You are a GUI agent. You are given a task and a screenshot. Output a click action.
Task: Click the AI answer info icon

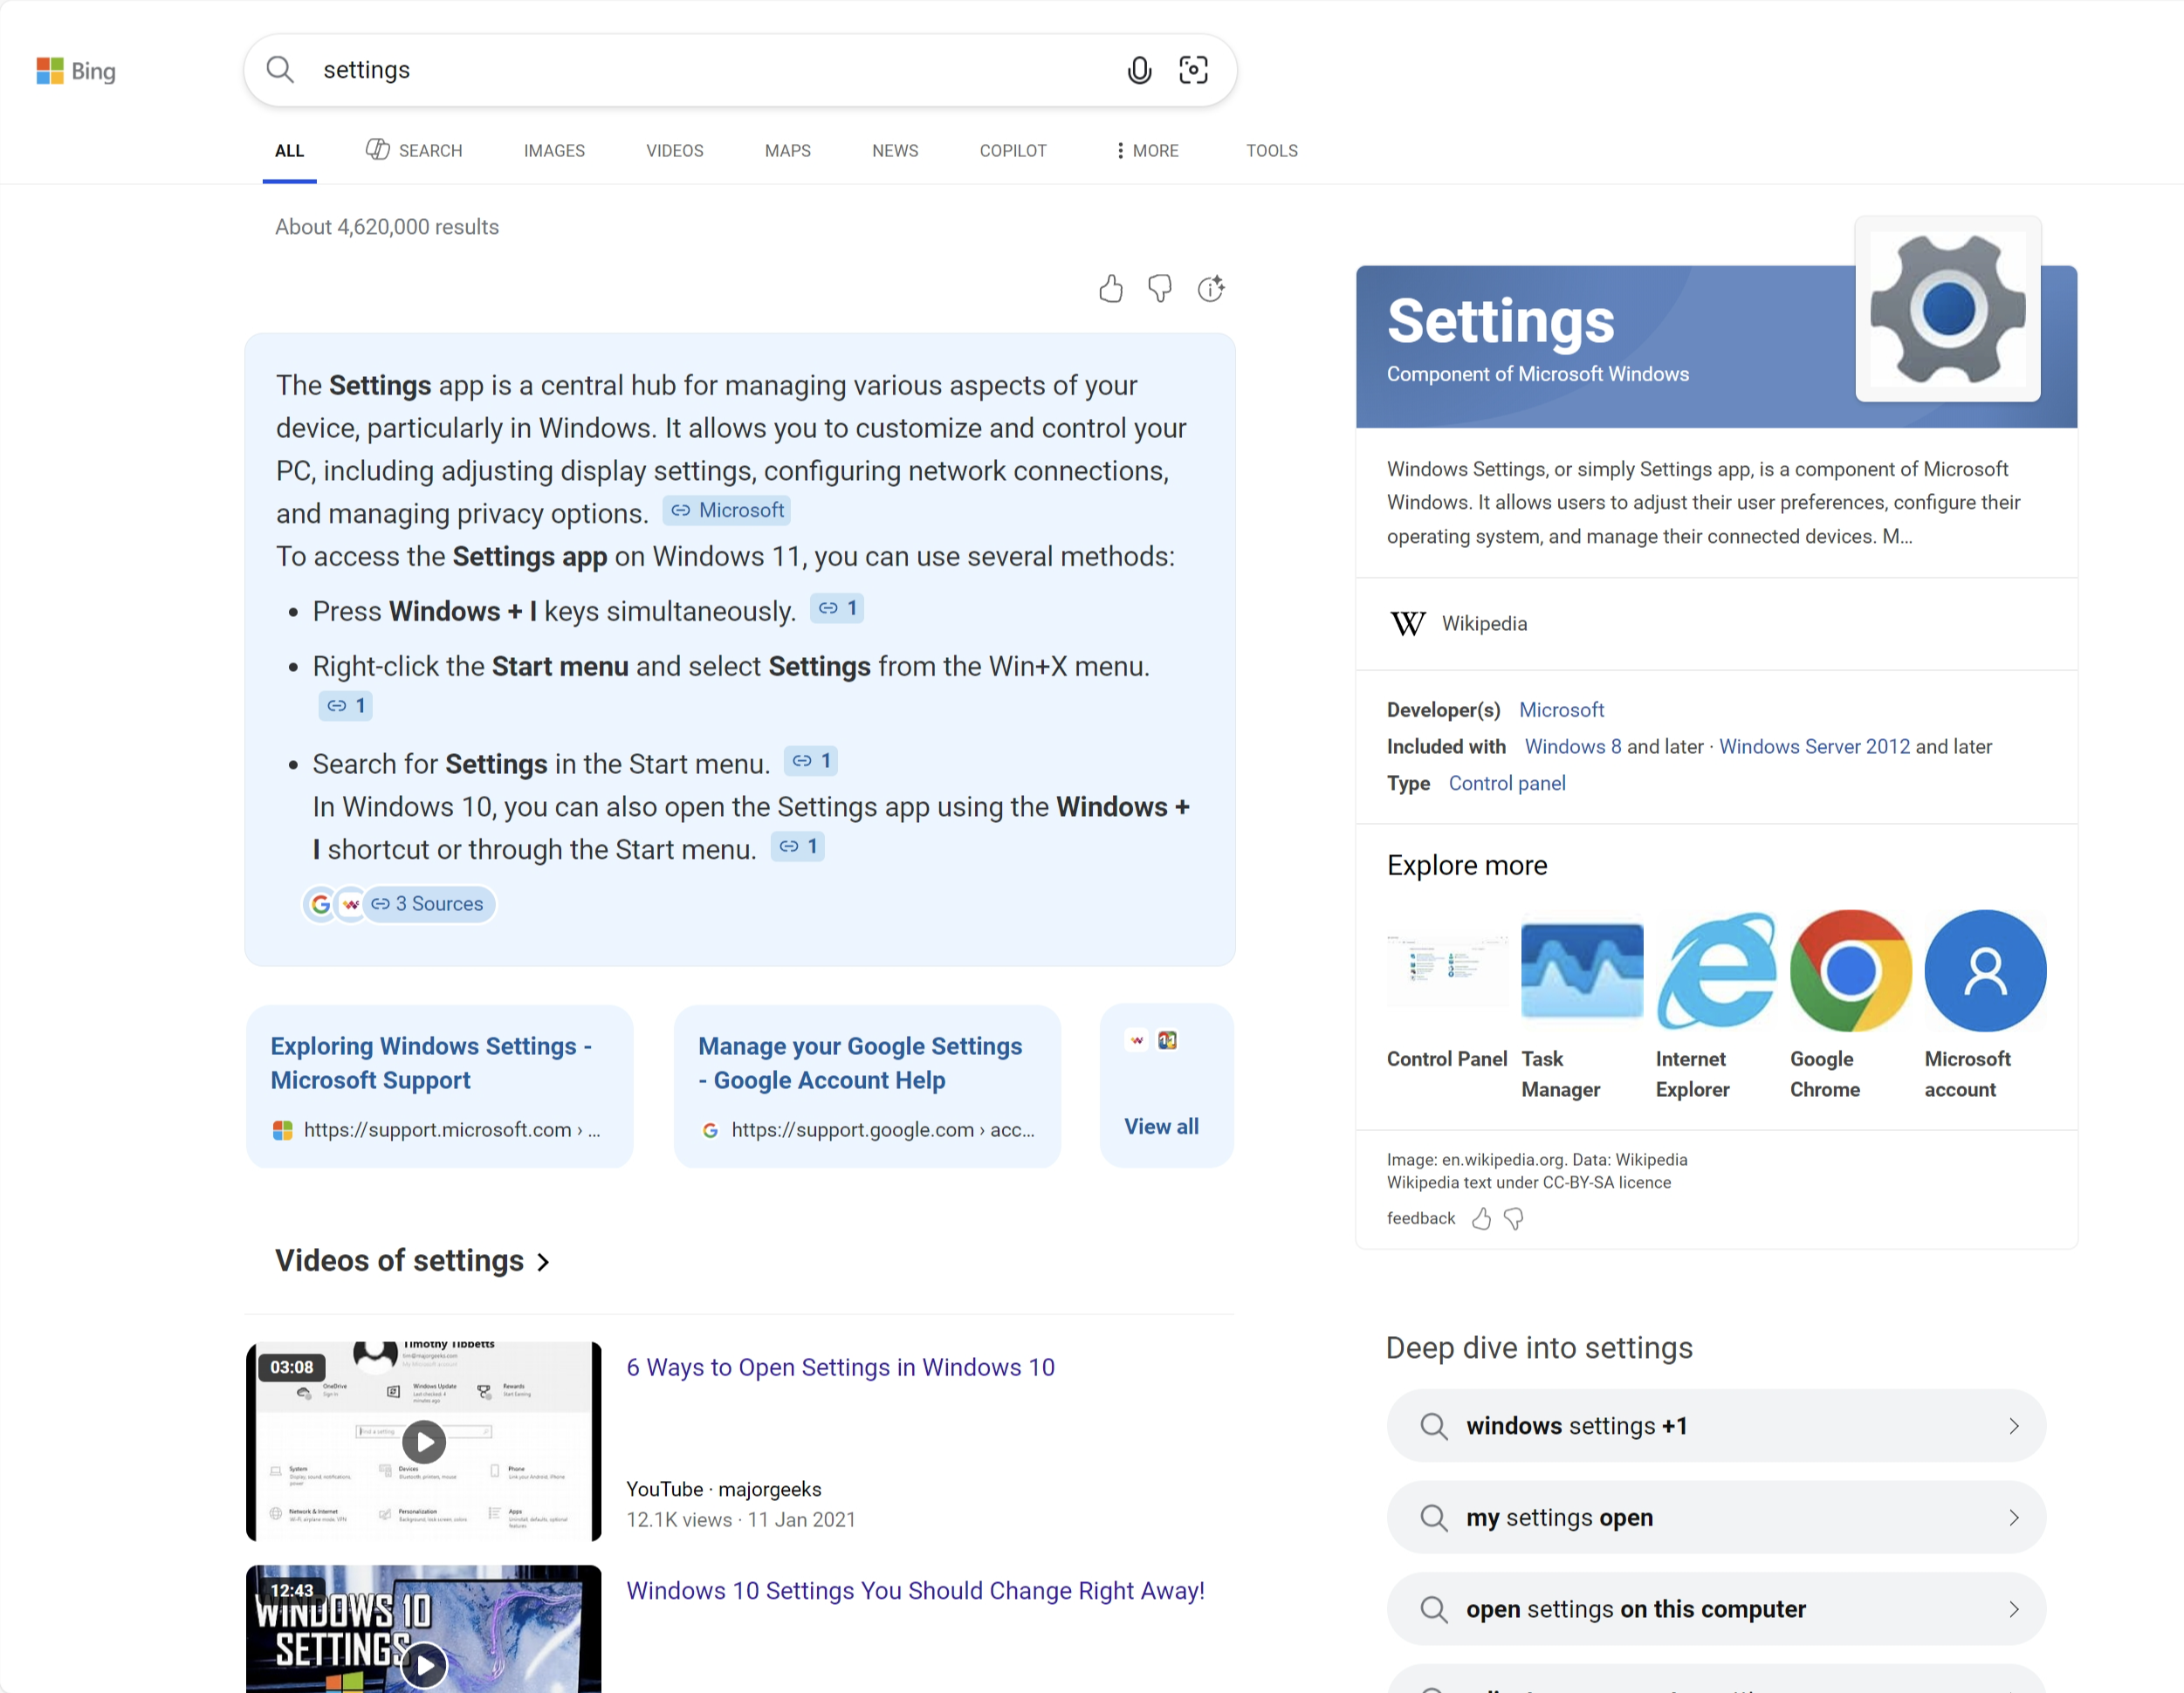point(1211,289)
